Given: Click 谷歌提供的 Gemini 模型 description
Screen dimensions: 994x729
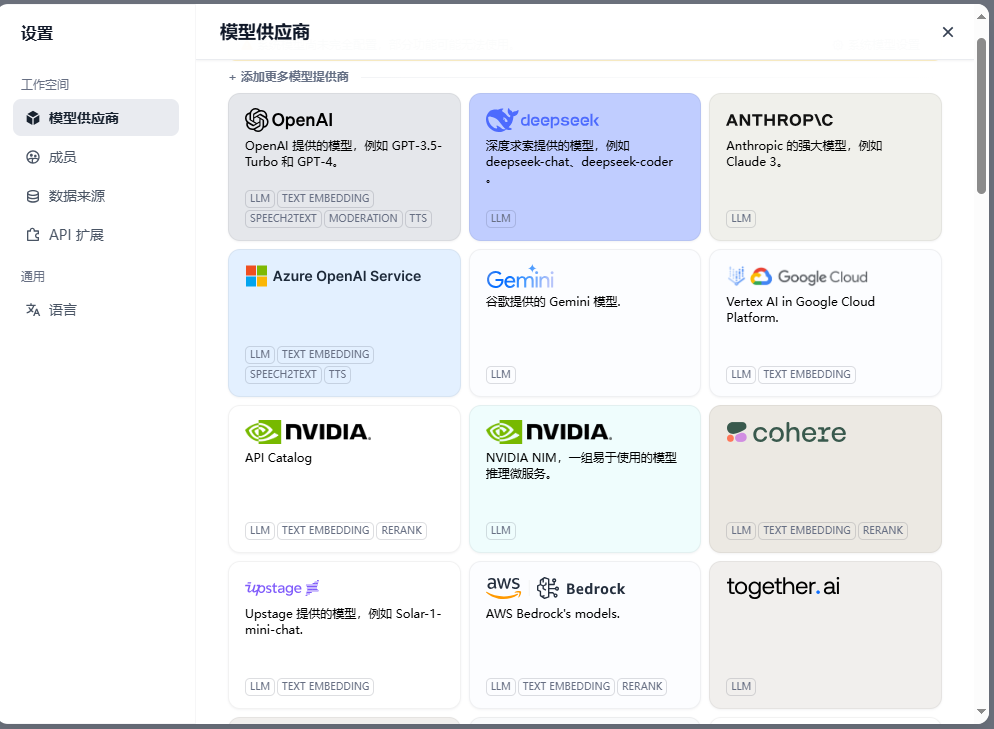Looking at the screenshot, I should point(553,302).
